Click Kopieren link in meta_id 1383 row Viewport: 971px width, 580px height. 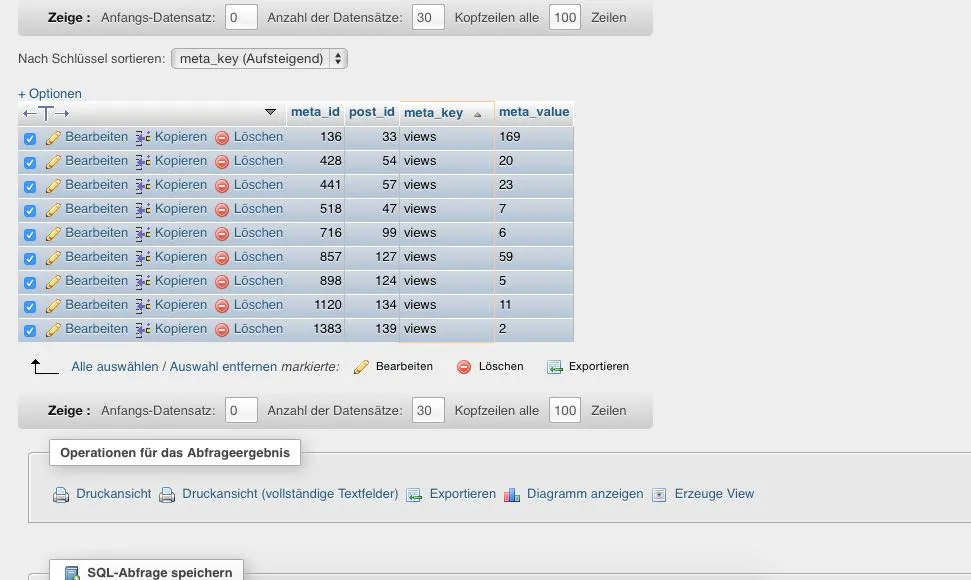pyautogui.click(x=181, y=329)
